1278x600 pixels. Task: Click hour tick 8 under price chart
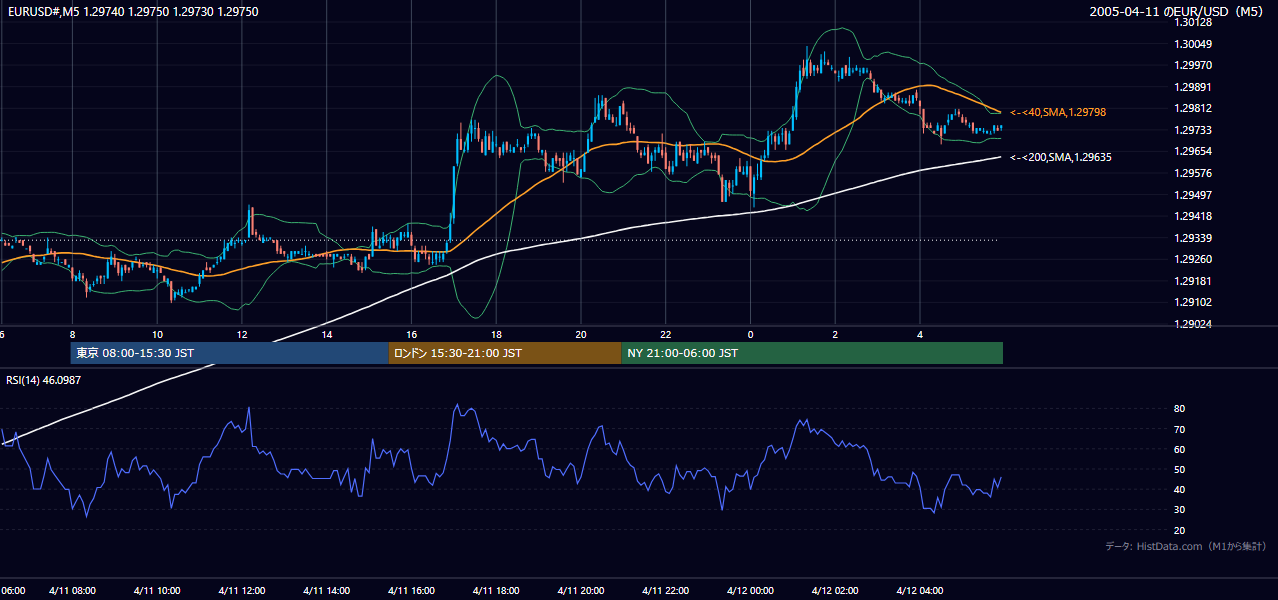point(72,334)
